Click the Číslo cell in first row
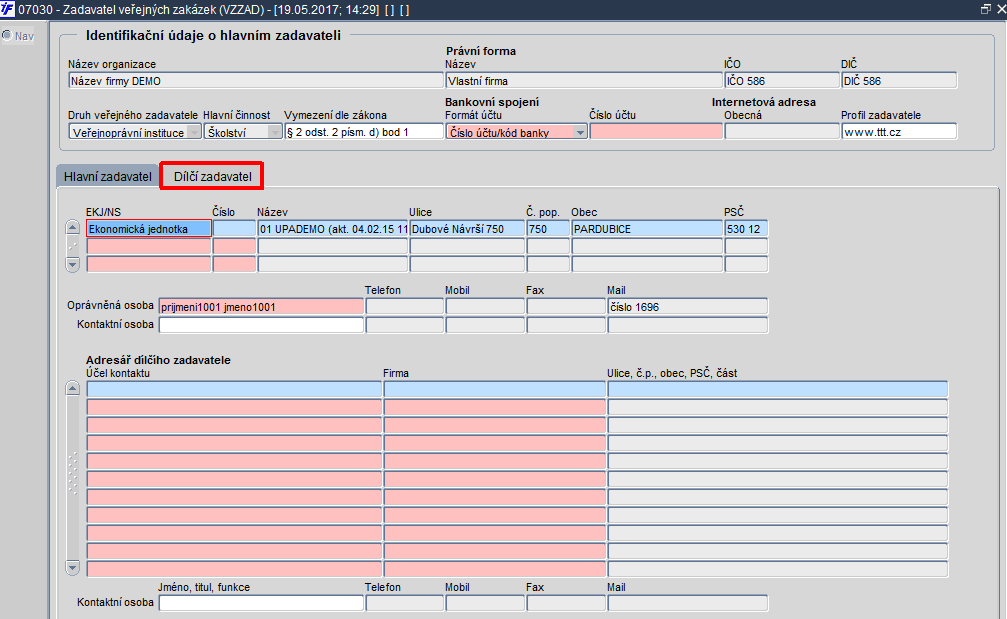 tap(234, 229)
